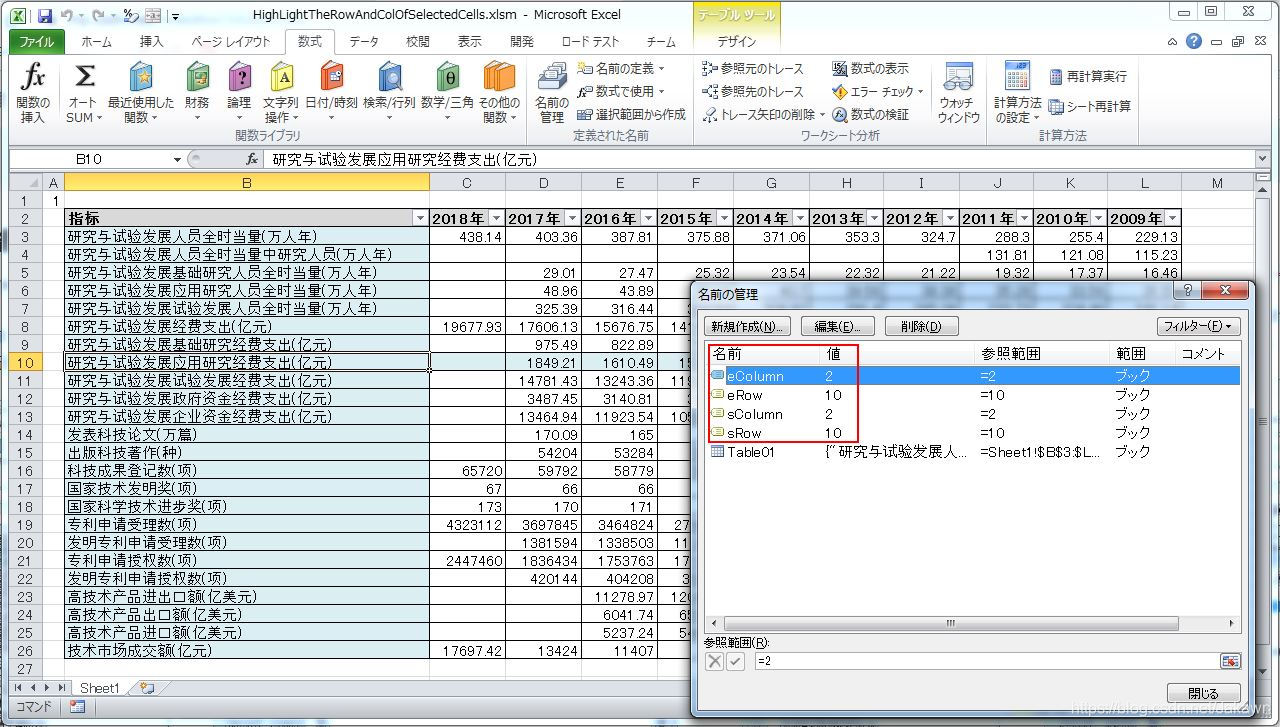Open the ファイル tab
Image resolution: width=1280 pixels, height=727 pixels.
(37, 42)
